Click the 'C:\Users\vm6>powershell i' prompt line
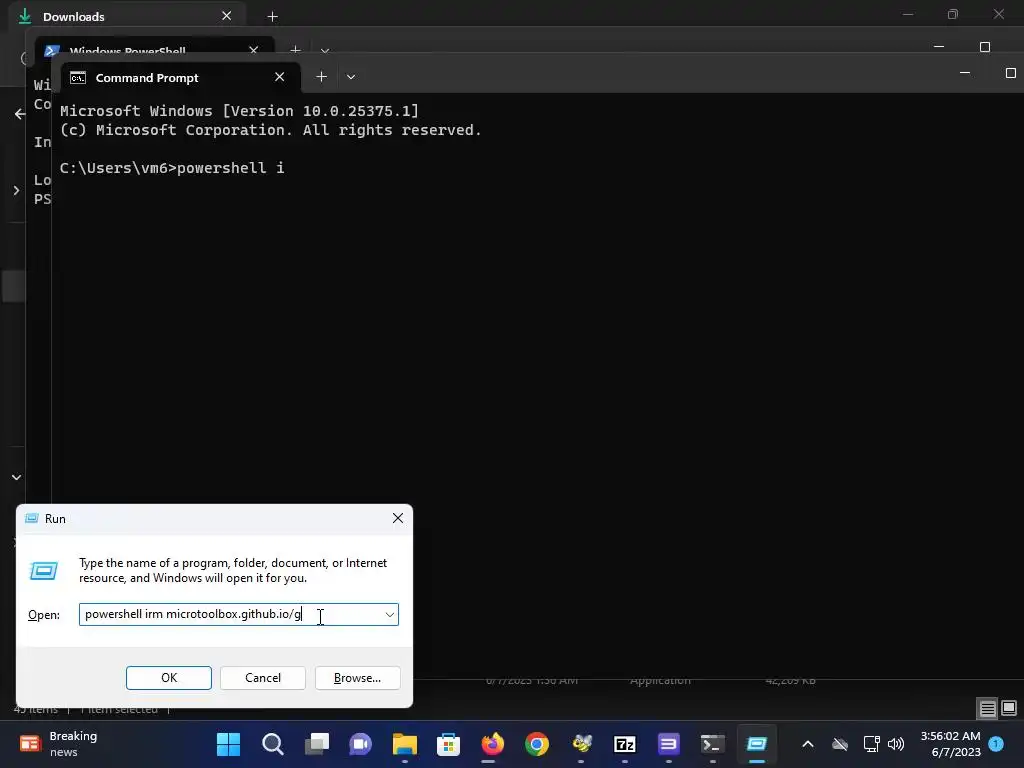Screen dimensions: 1024x768 tap(172, 168)
